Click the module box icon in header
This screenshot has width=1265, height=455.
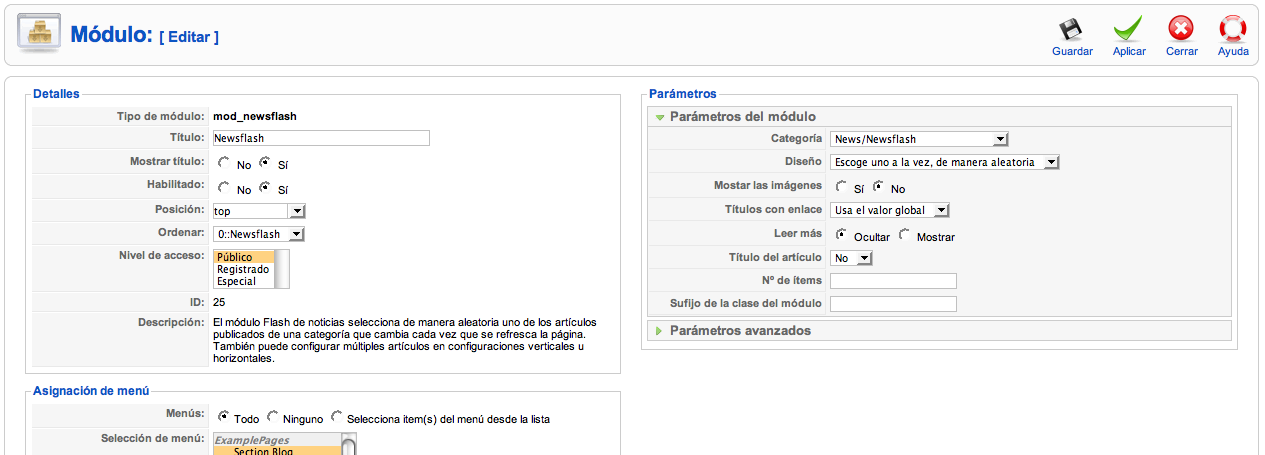[40, 35]
